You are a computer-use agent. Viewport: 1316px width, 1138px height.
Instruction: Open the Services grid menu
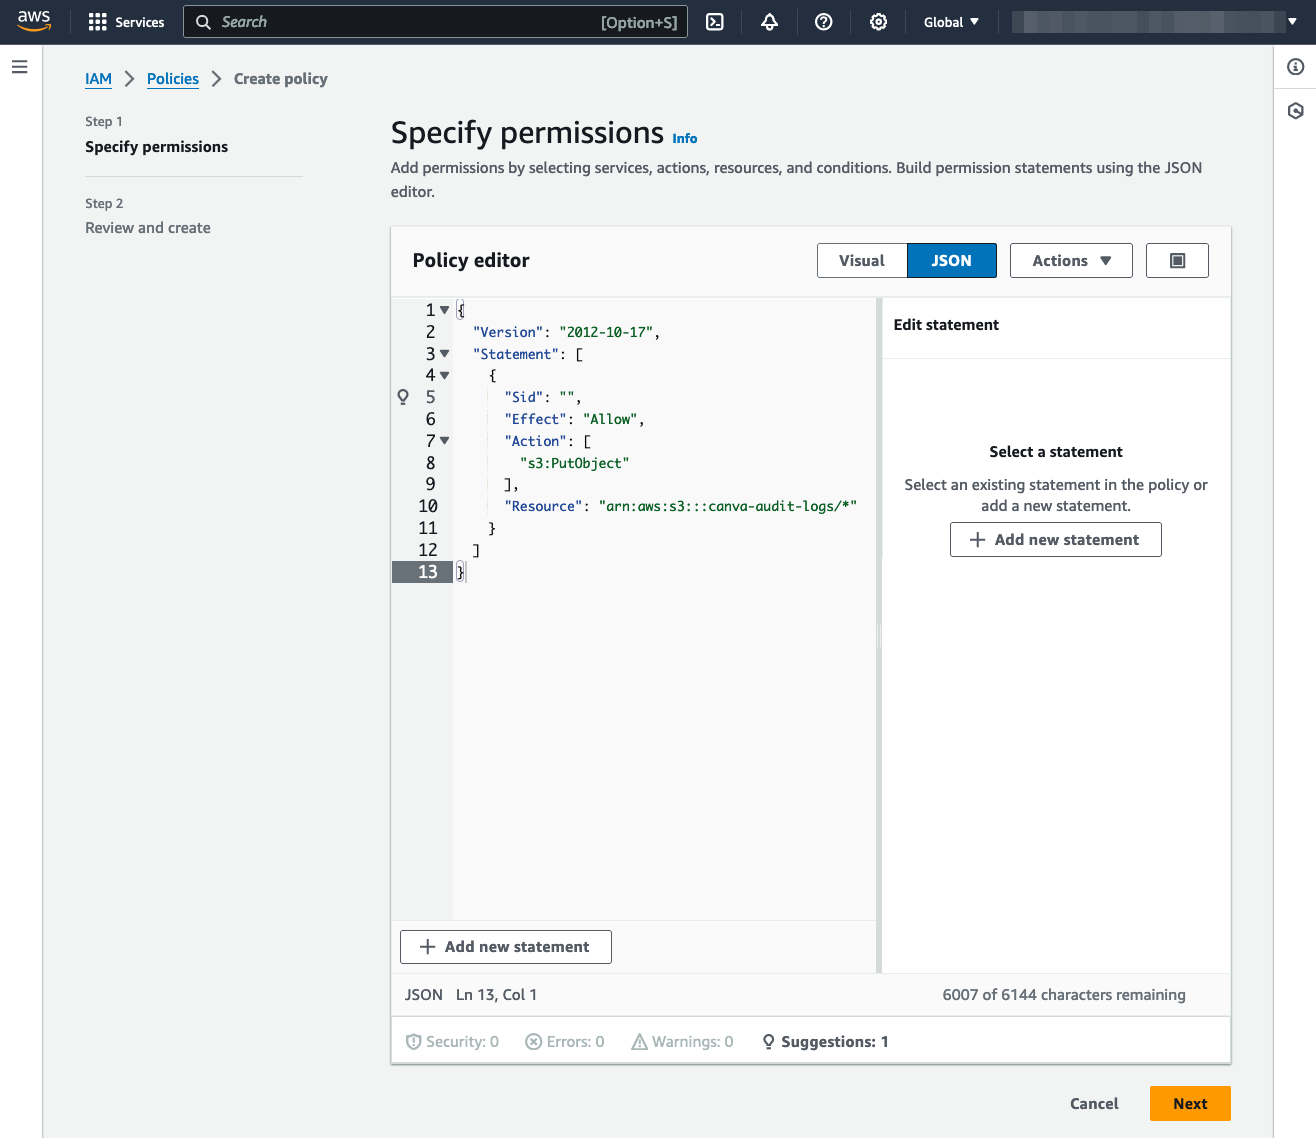[126, 22]
